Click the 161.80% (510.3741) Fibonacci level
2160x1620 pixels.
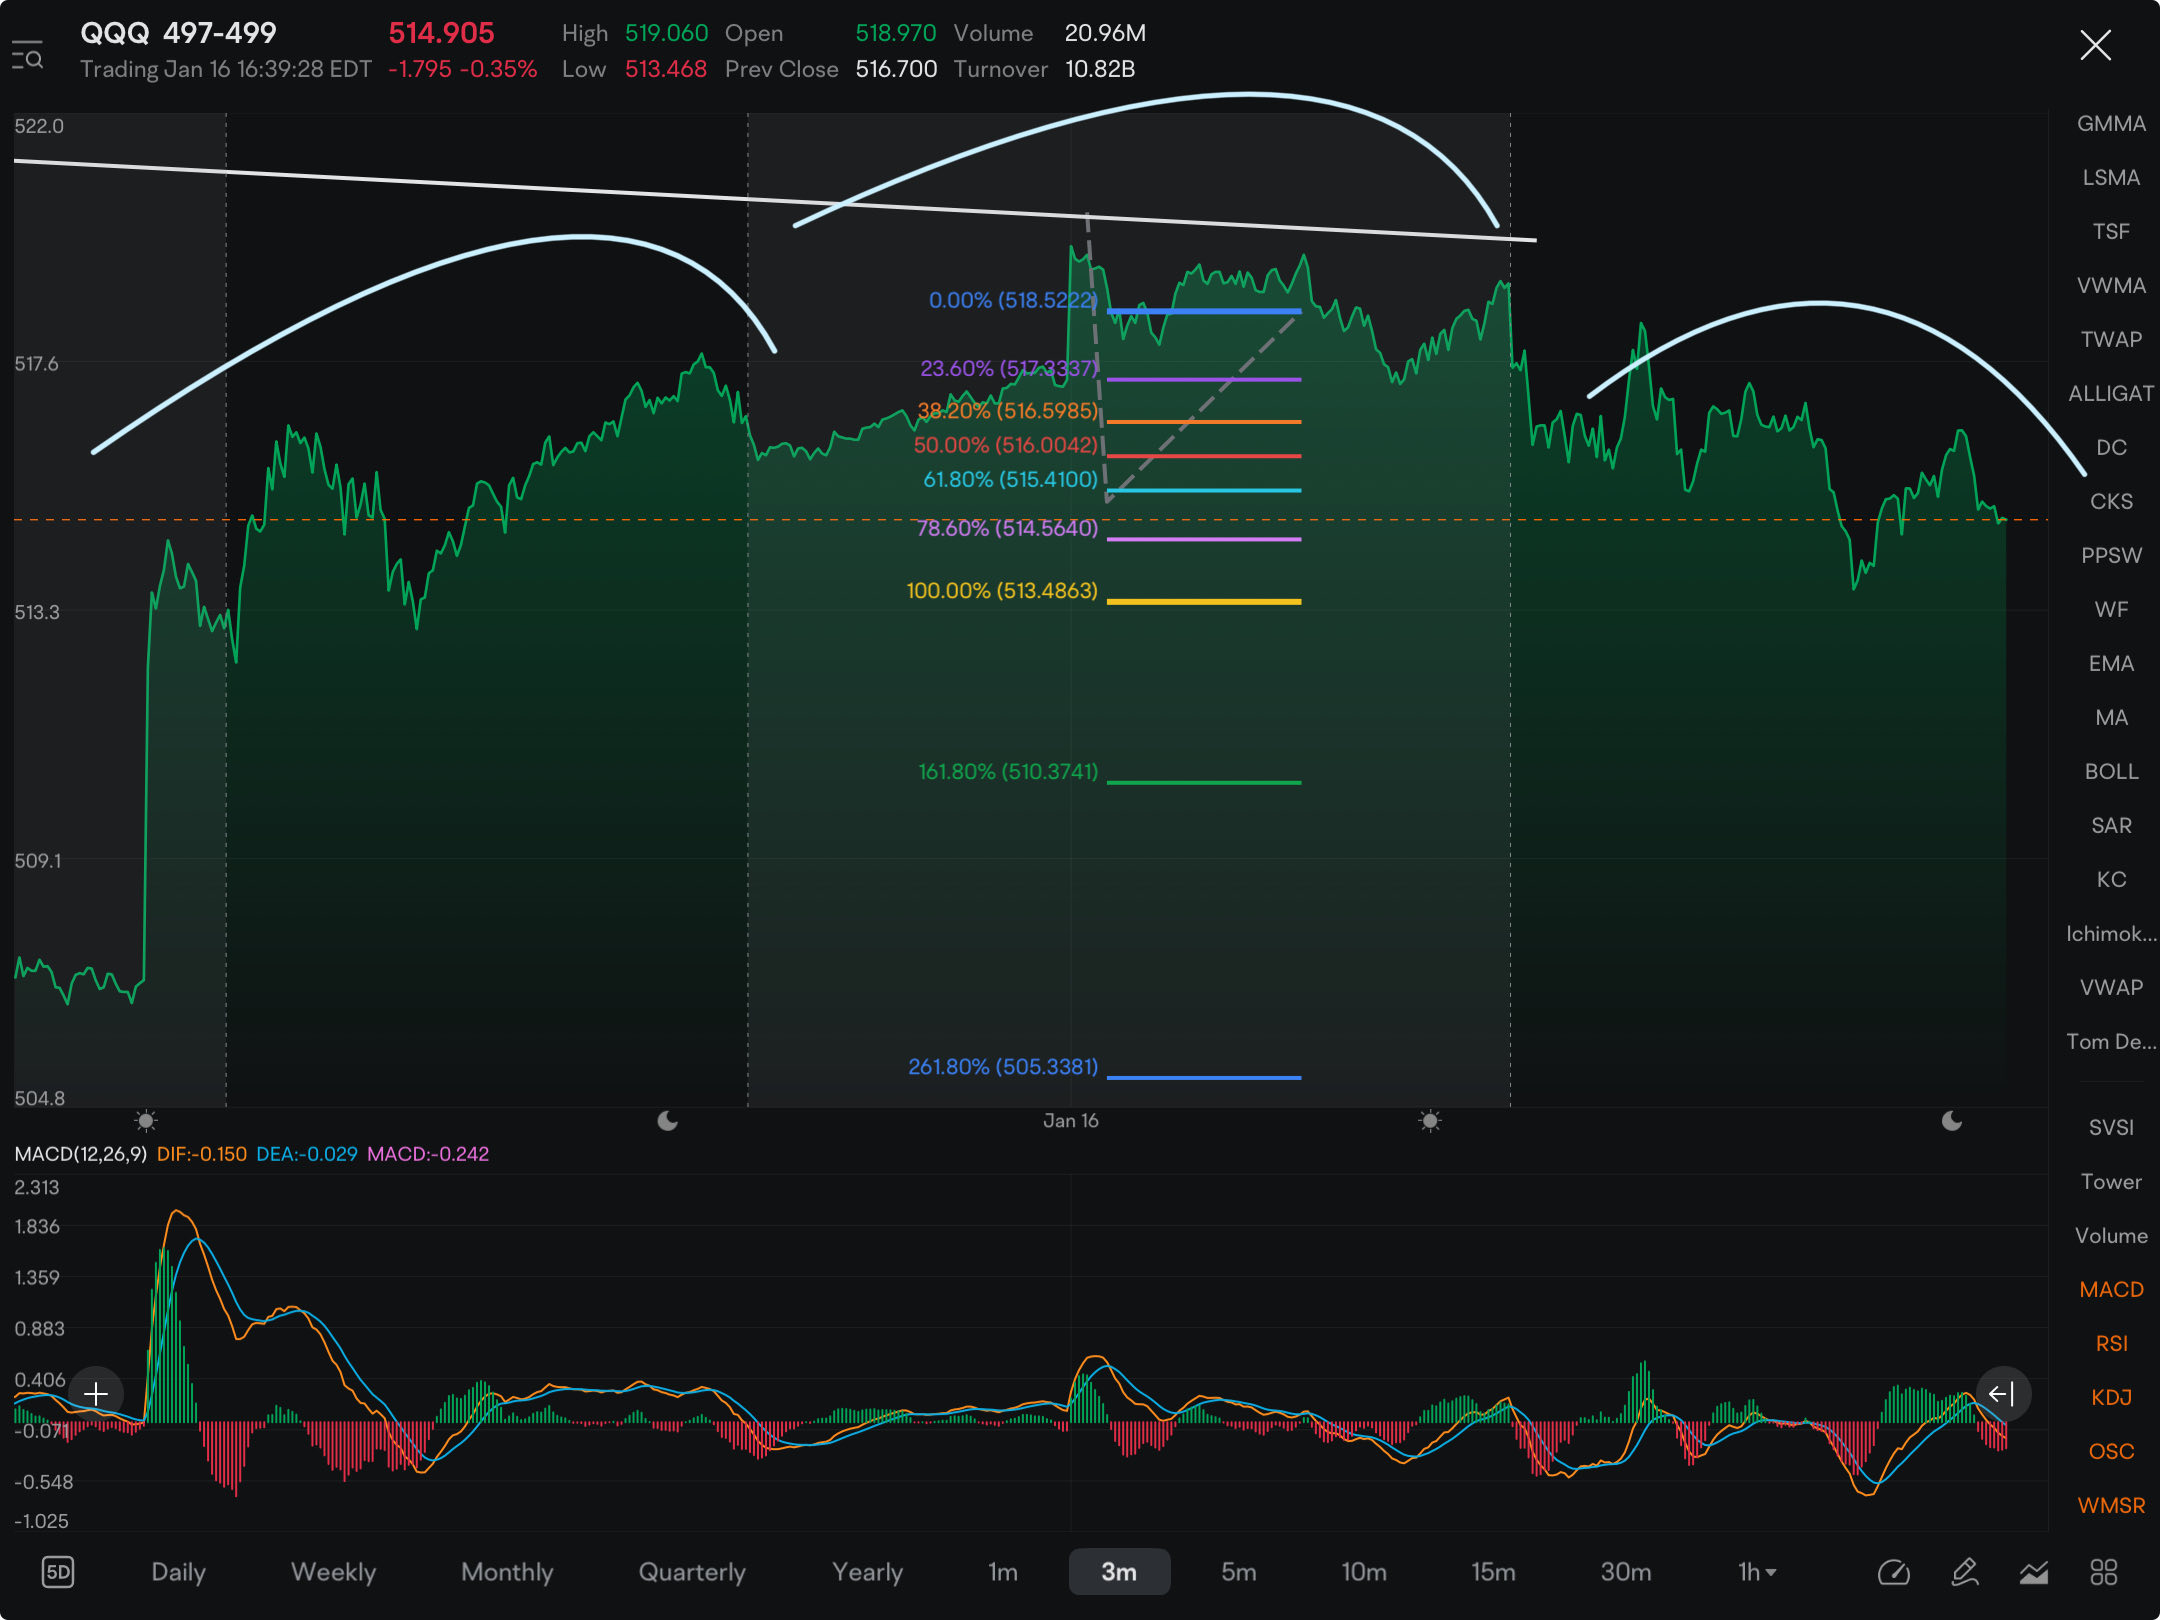tap(1008, 771)
